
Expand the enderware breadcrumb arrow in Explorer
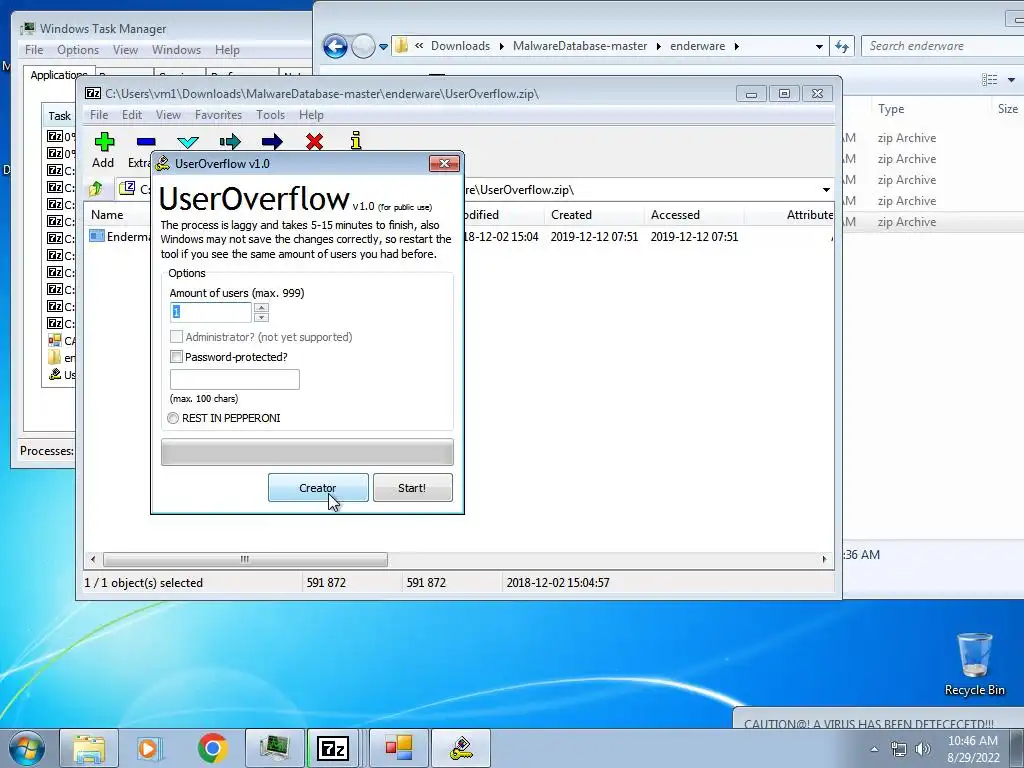[x=737, y=46]
